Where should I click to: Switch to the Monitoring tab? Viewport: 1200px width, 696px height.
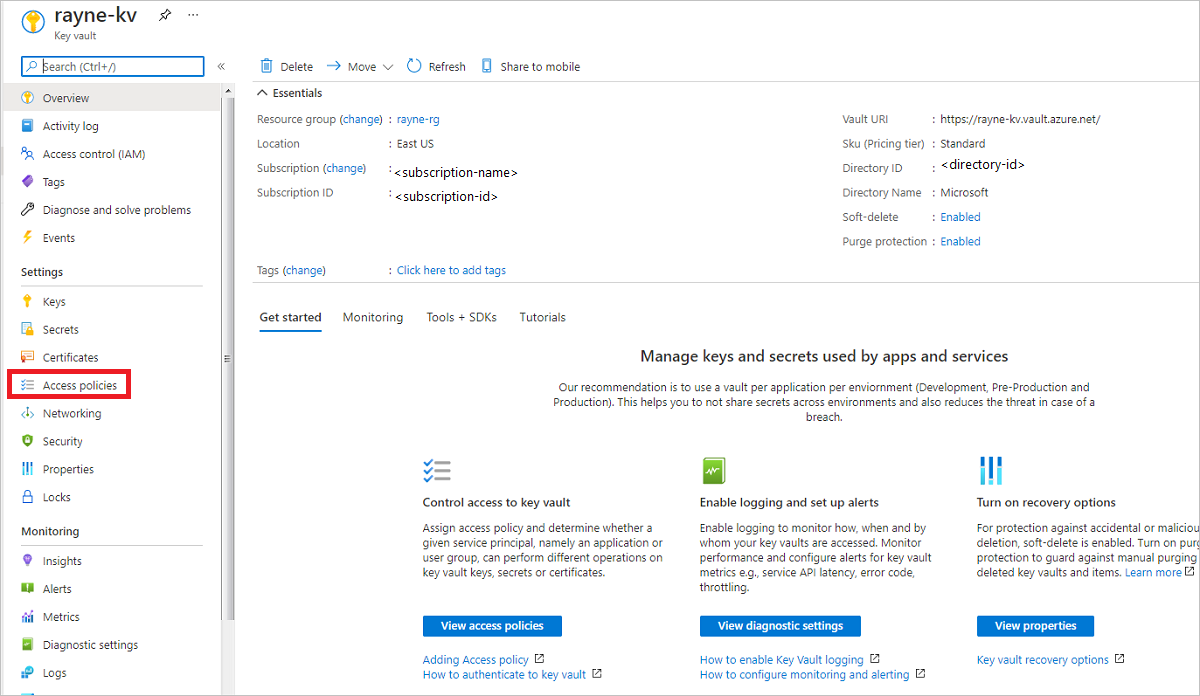(373, 317)
